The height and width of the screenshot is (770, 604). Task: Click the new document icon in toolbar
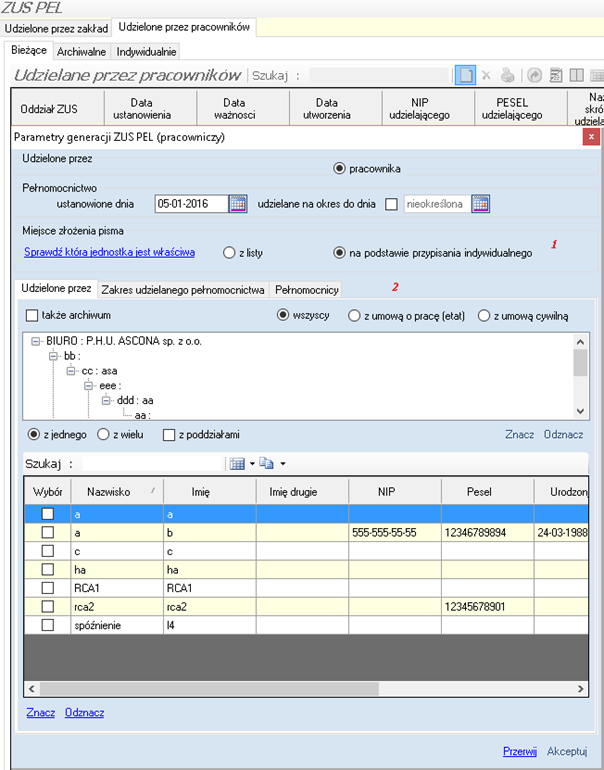[465, 75]
